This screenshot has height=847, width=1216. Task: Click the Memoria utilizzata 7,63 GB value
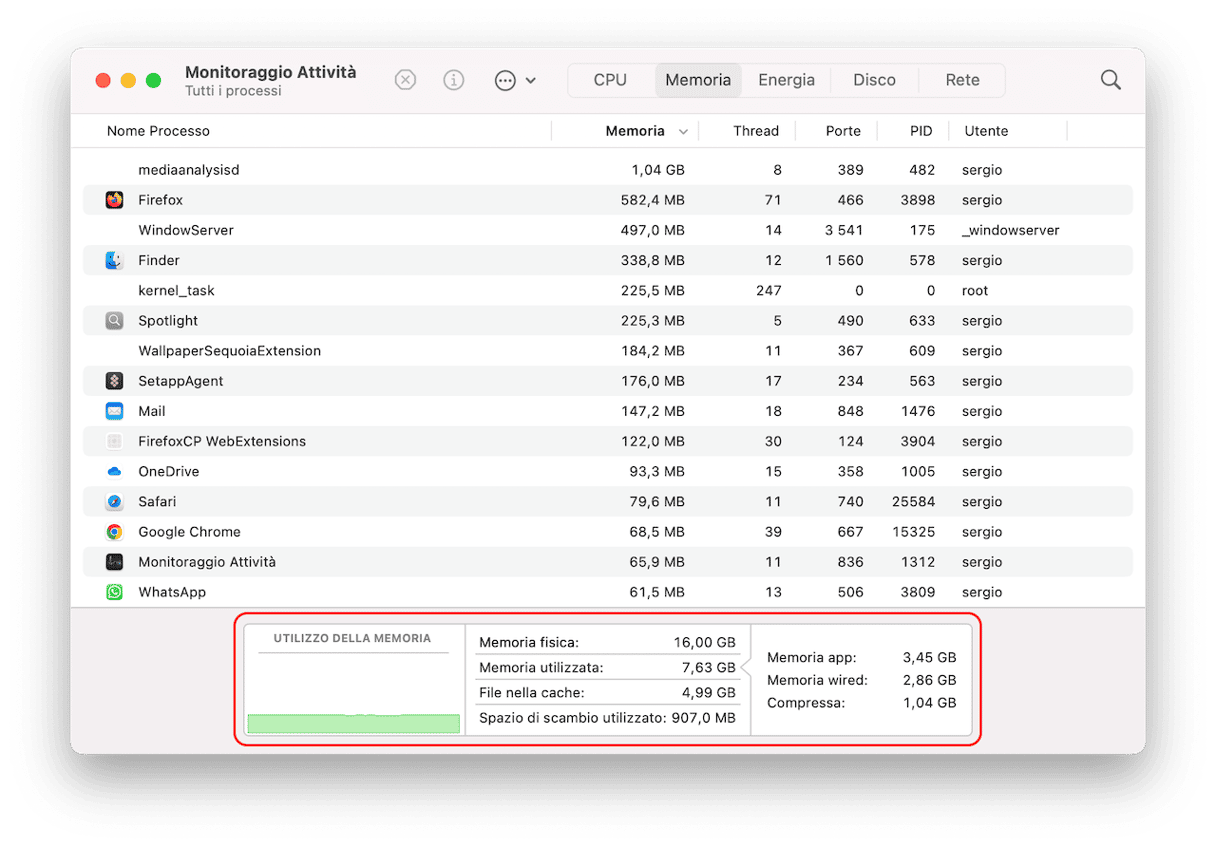[710, 667]
